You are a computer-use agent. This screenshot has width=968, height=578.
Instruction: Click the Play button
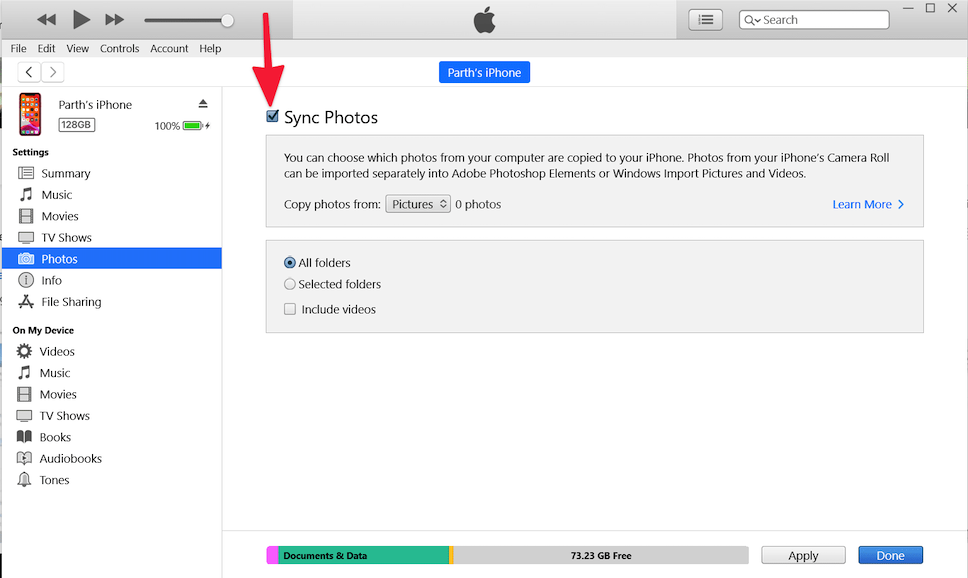pyautogui.click(x=82, y=19)
